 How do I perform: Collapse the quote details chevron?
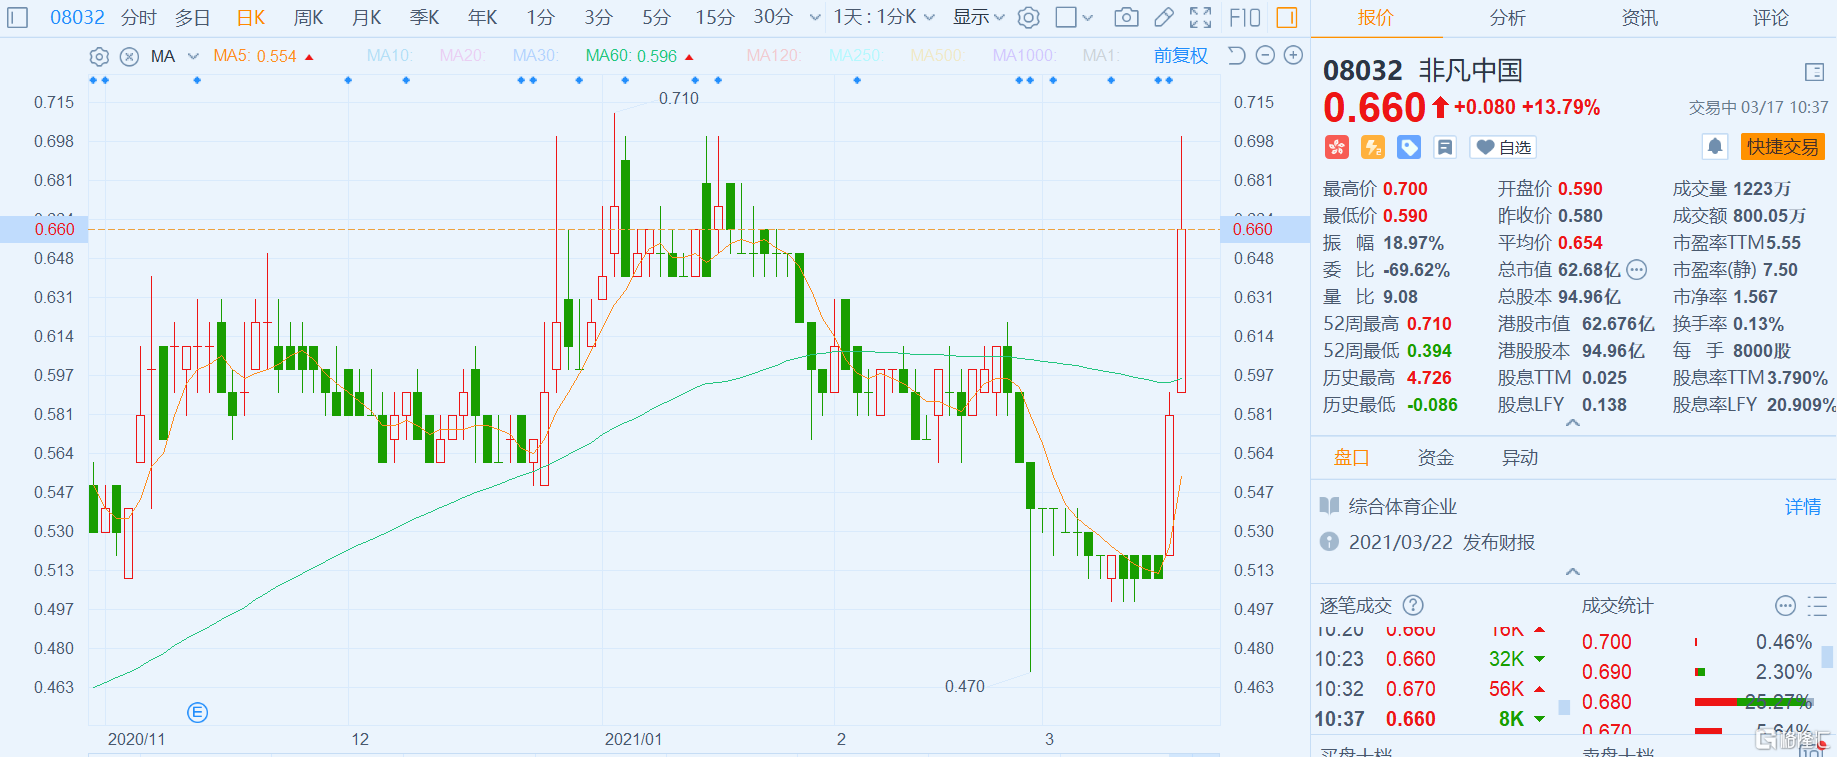coord(1572,423)
